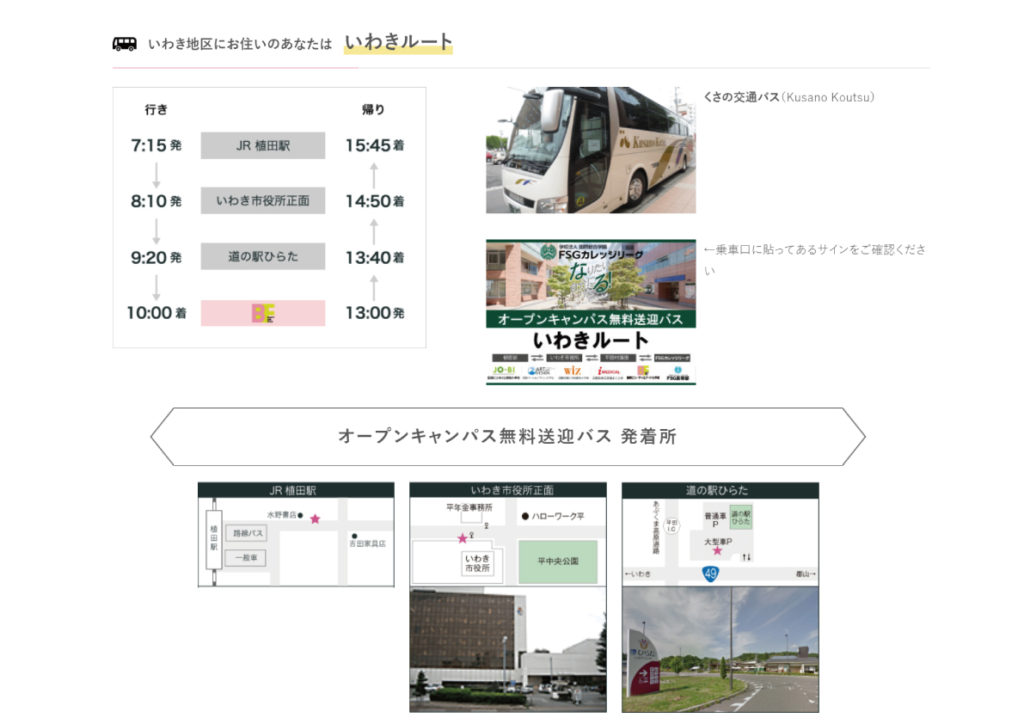Viewport: 1024px width, 724px height.
Task: Click the 行き column header
Action: pyautogui.click(x=156, y=110)
